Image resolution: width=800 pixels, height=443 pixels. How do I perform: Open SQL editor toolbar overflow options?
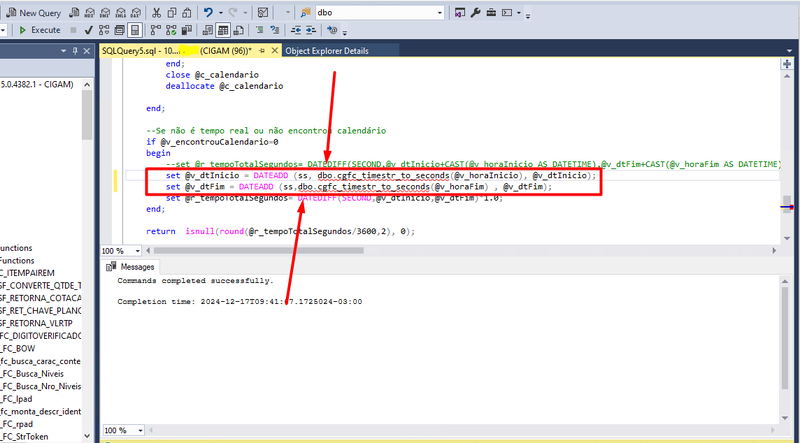345,33
